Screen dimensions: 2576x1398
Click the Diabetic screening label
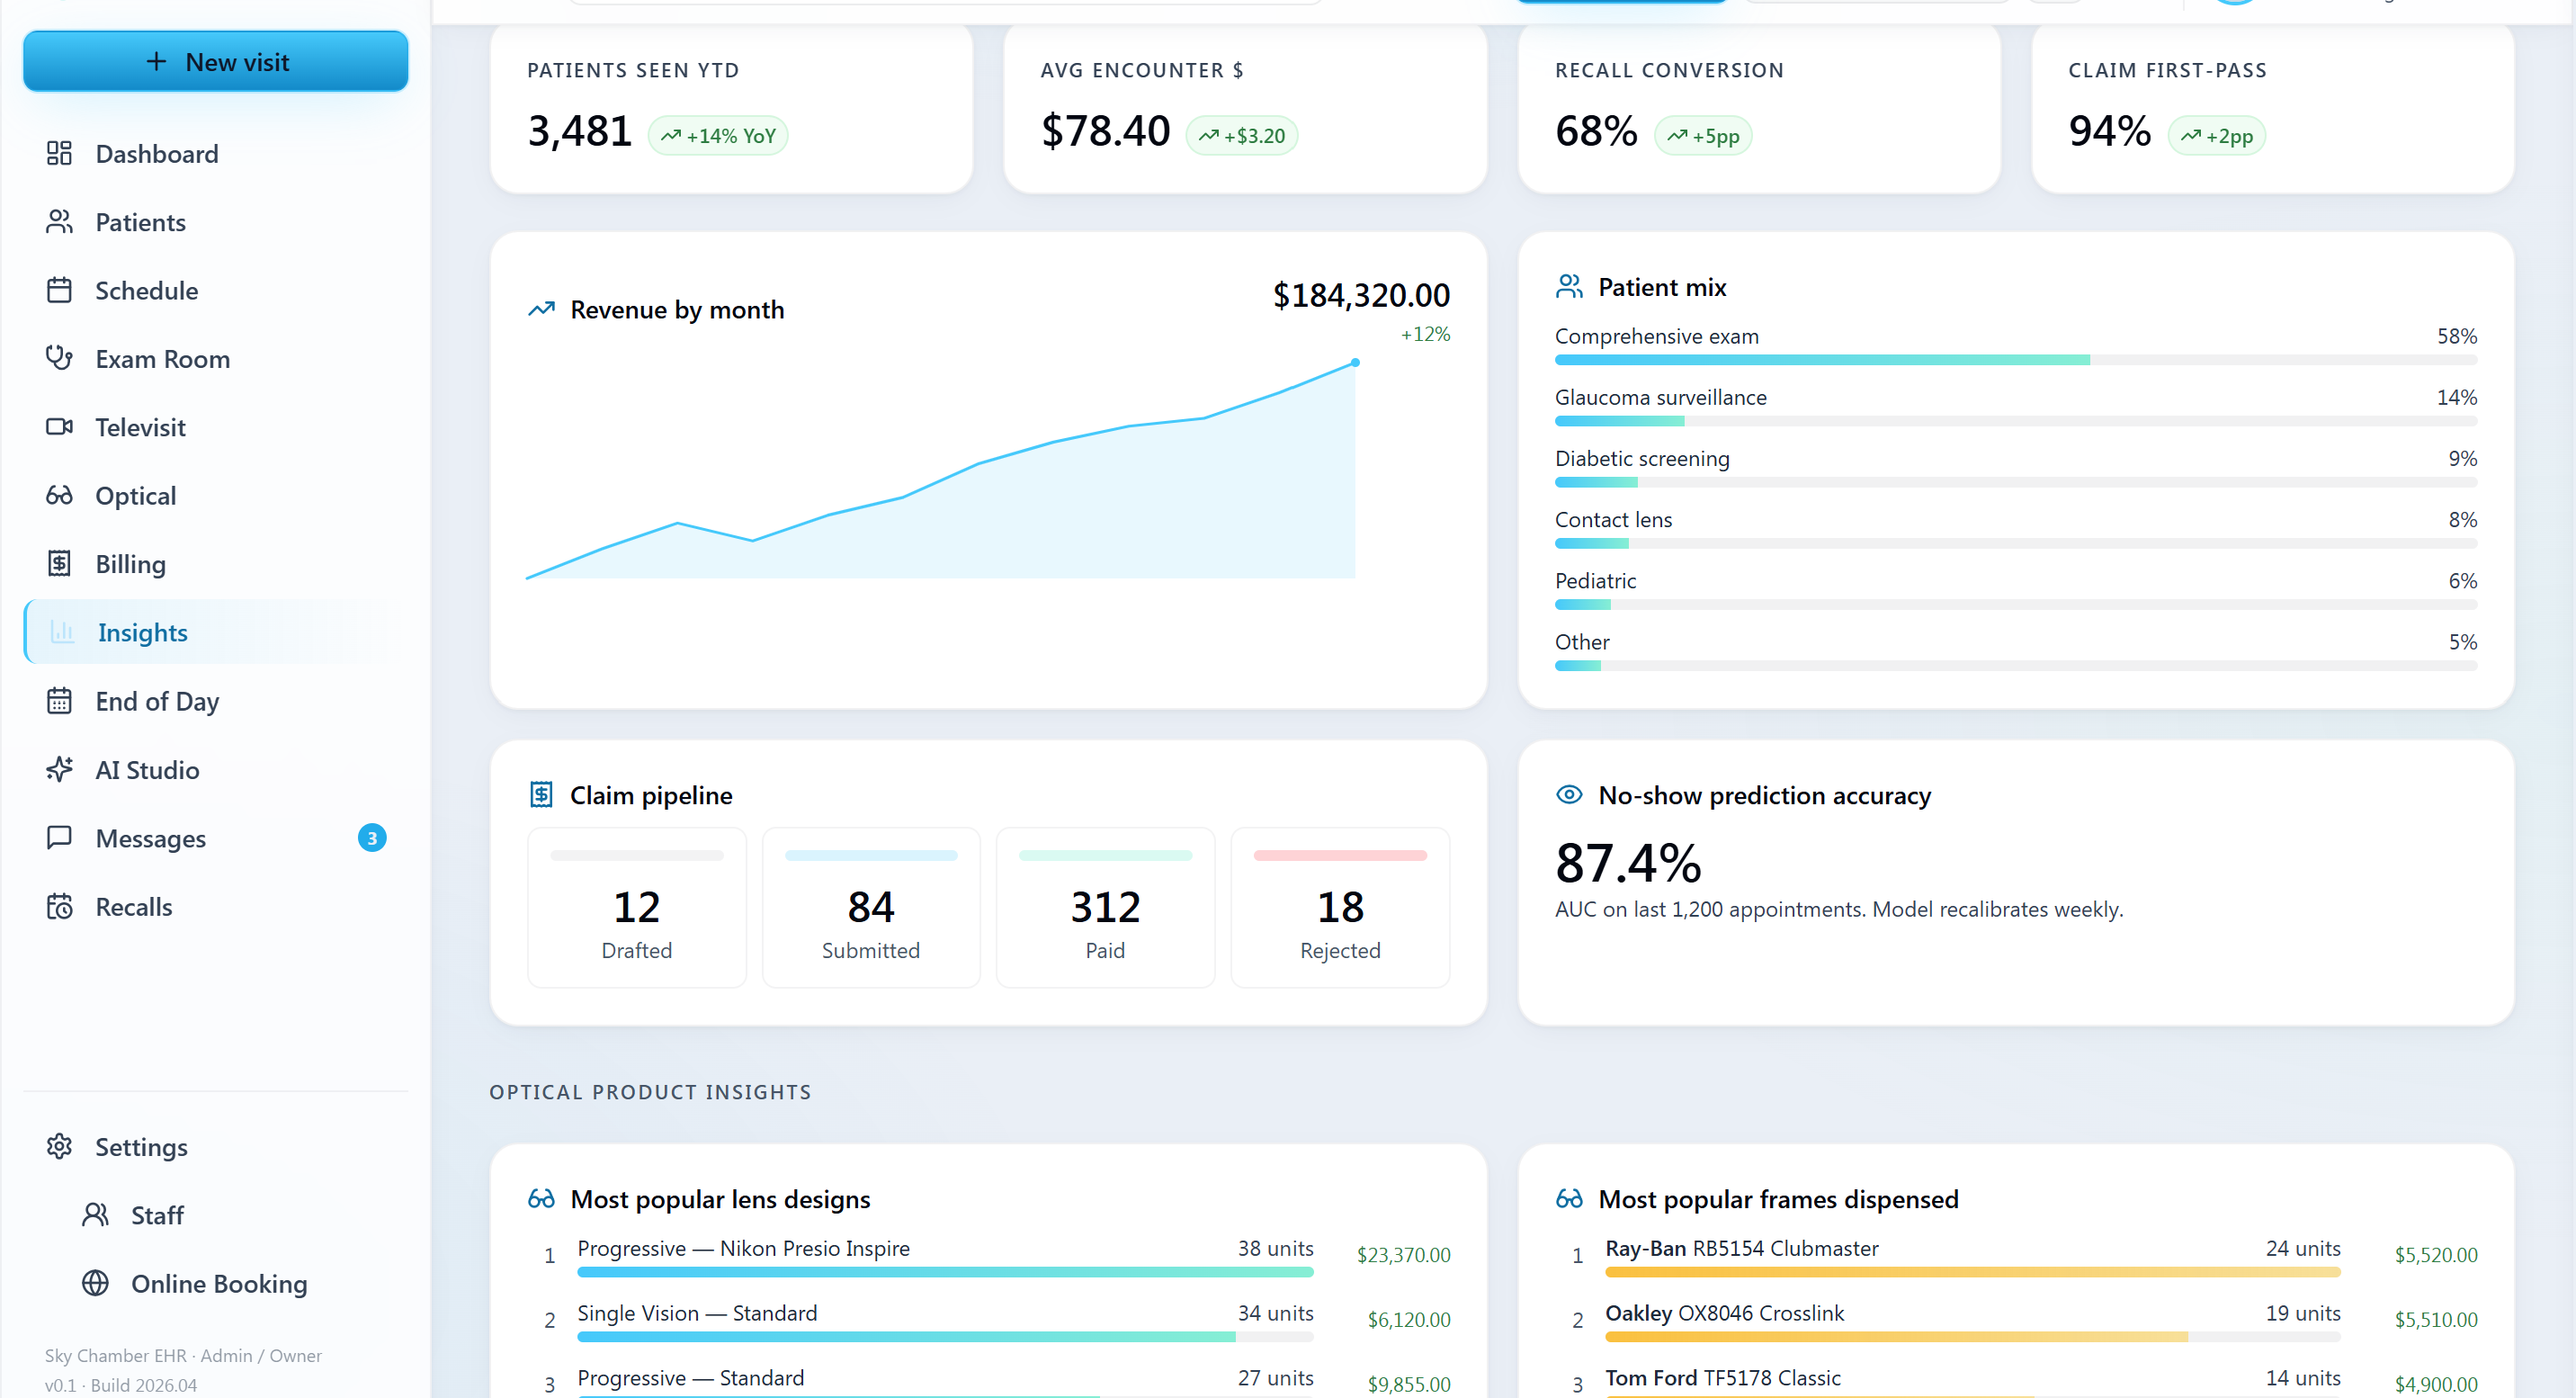click(1642, 459)
